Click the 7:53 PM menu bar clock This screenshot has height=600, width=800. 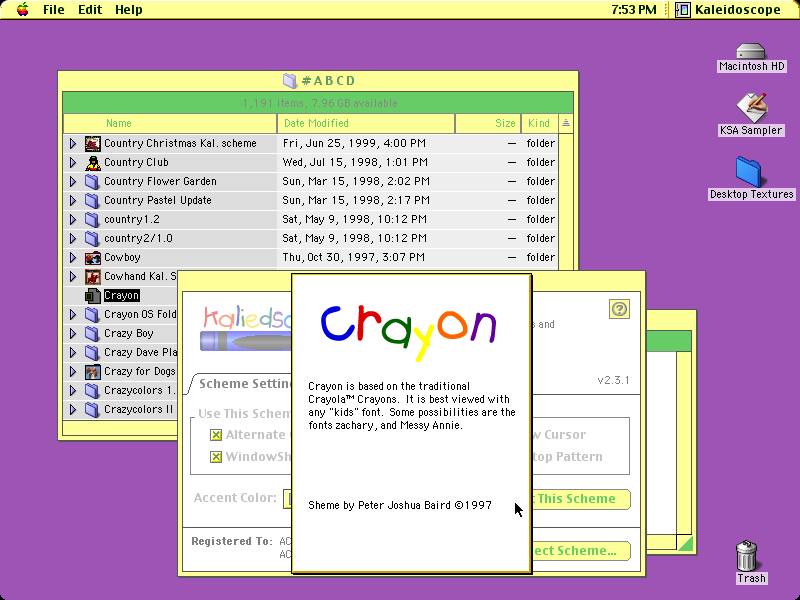[x=634, y=10]
